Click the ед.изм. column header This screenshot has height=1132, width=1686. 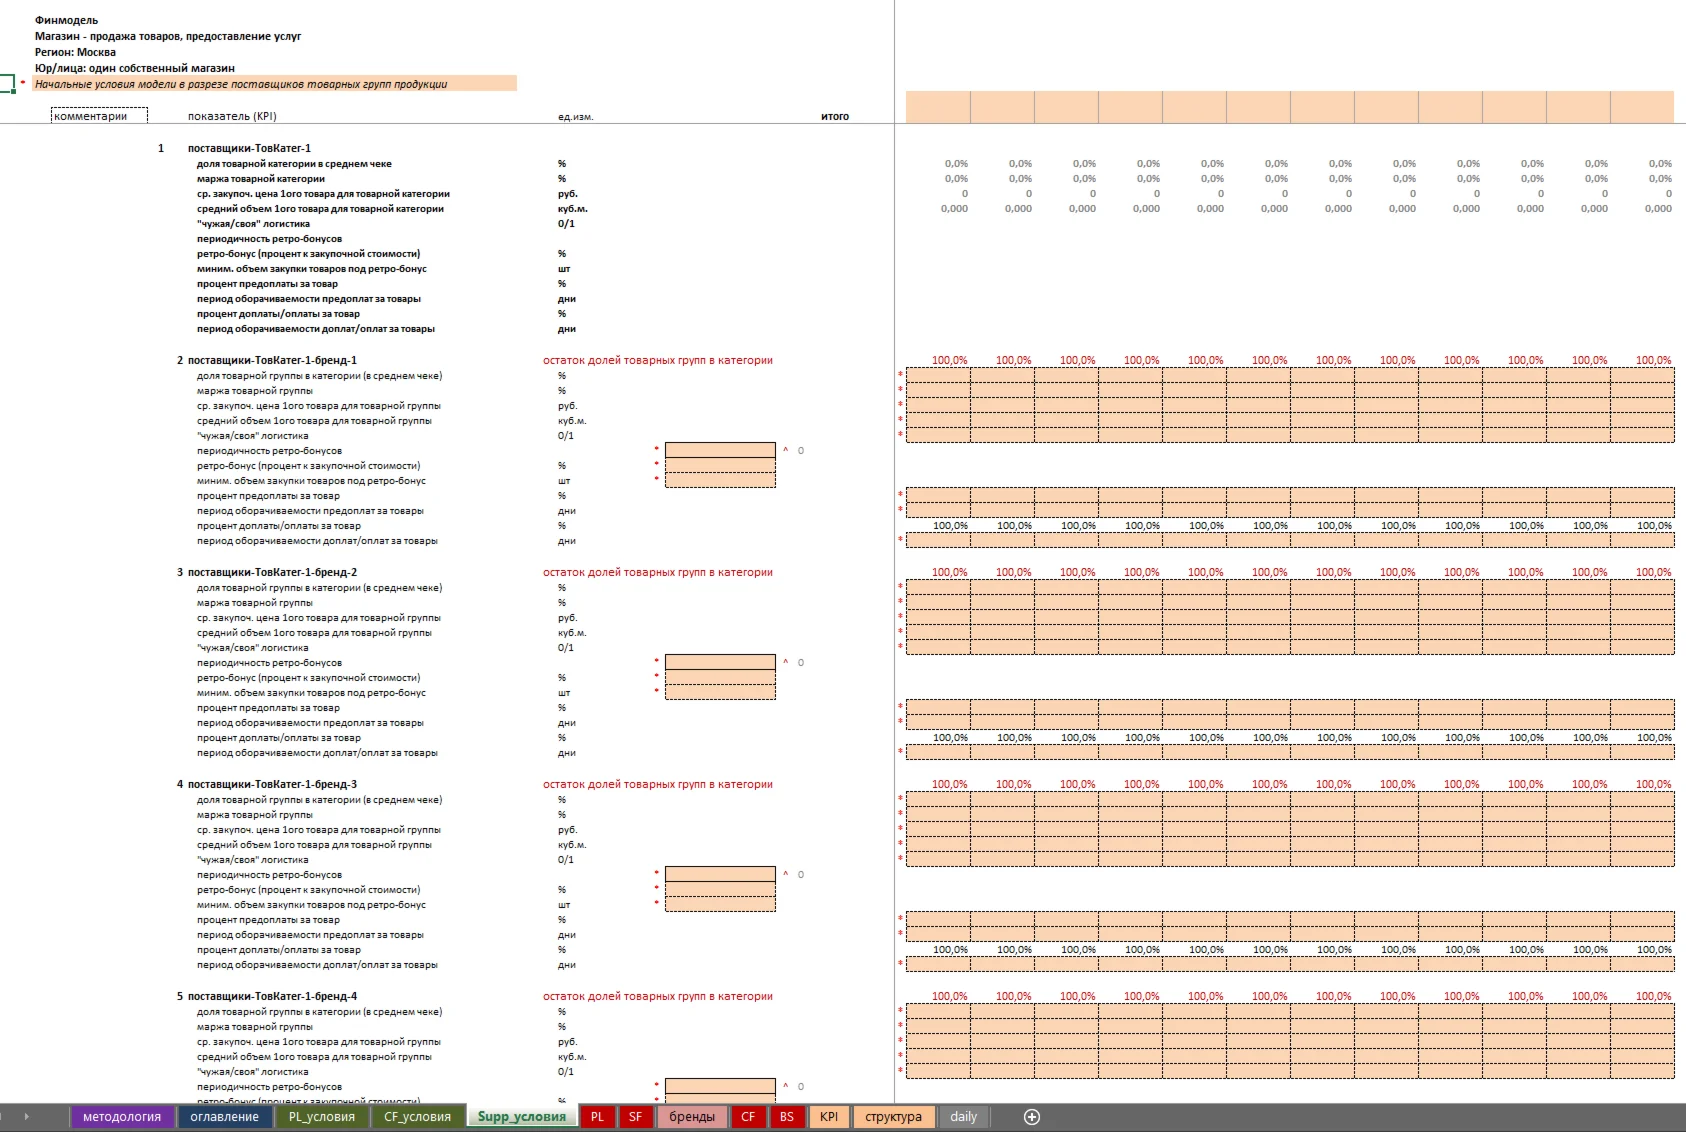coord(575,117)
